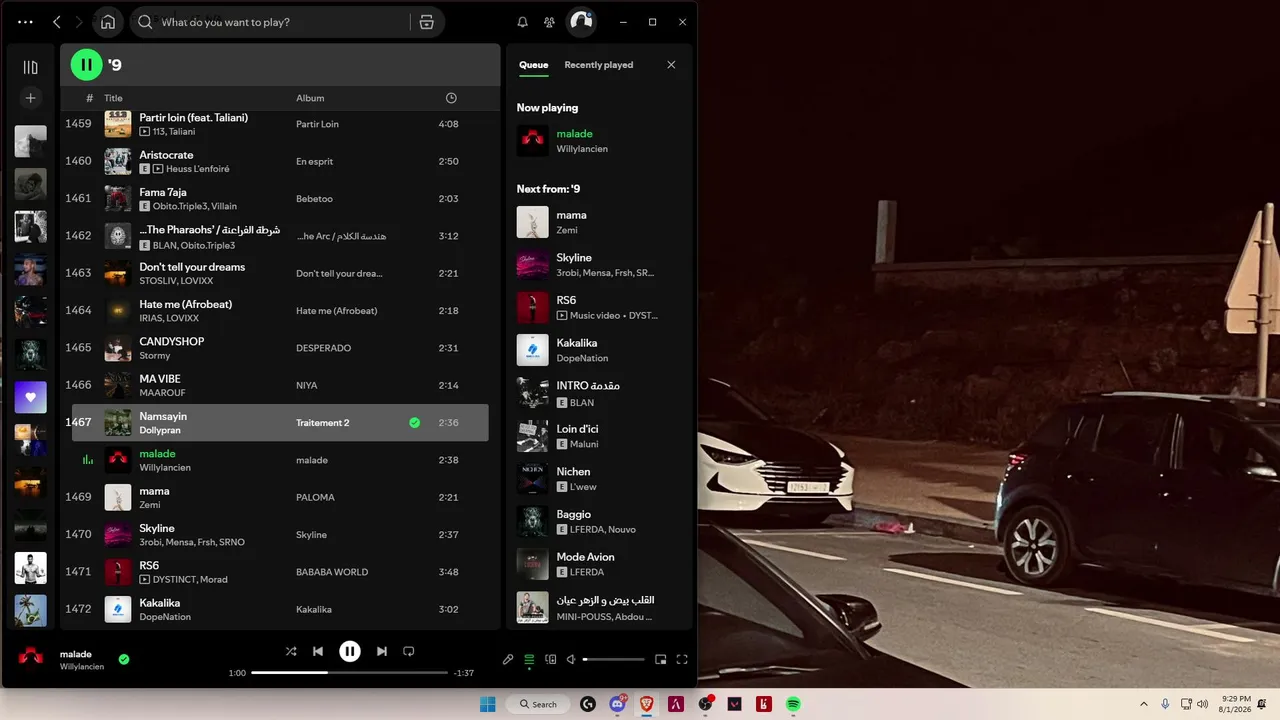Sort tracks by the Title column
The image size is (1280, 720).
coord(114,98)
